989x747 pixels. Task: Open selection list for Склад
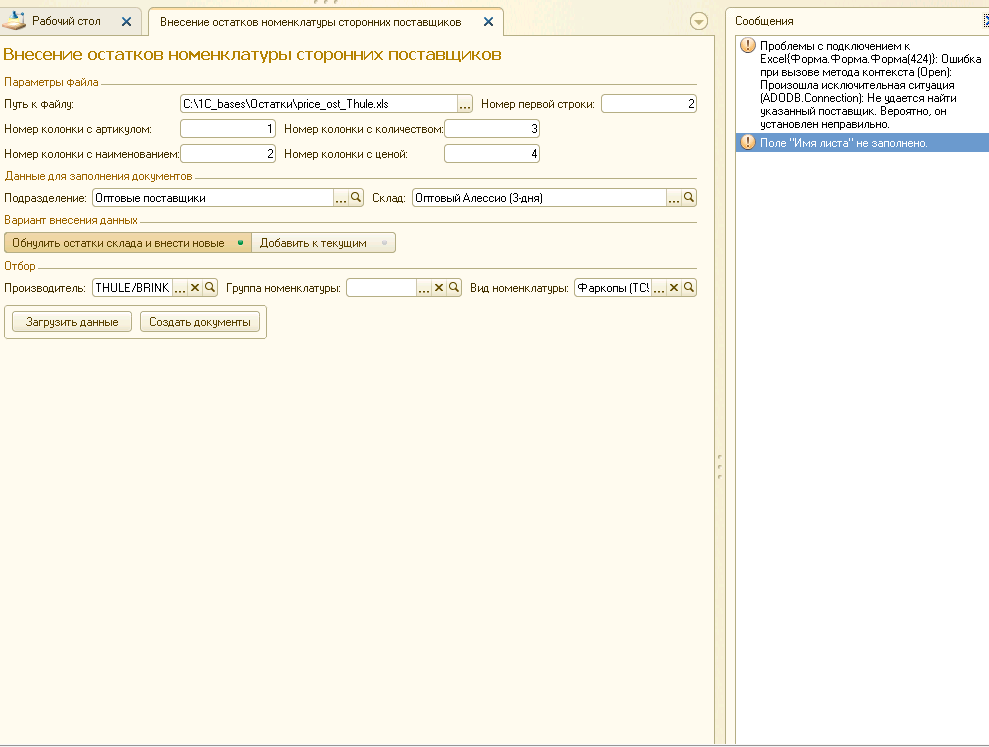point(674,198)
